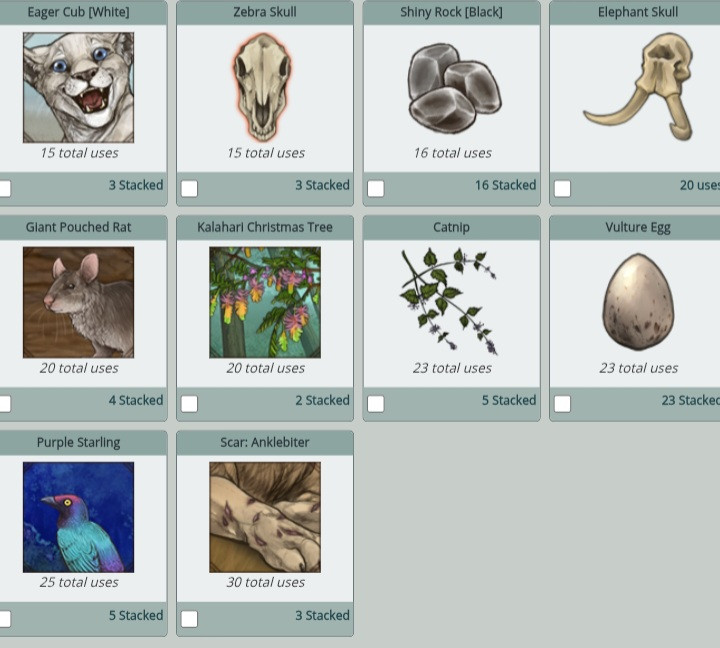Open the Kalahari Christmas Tree picture

point(265,302)
